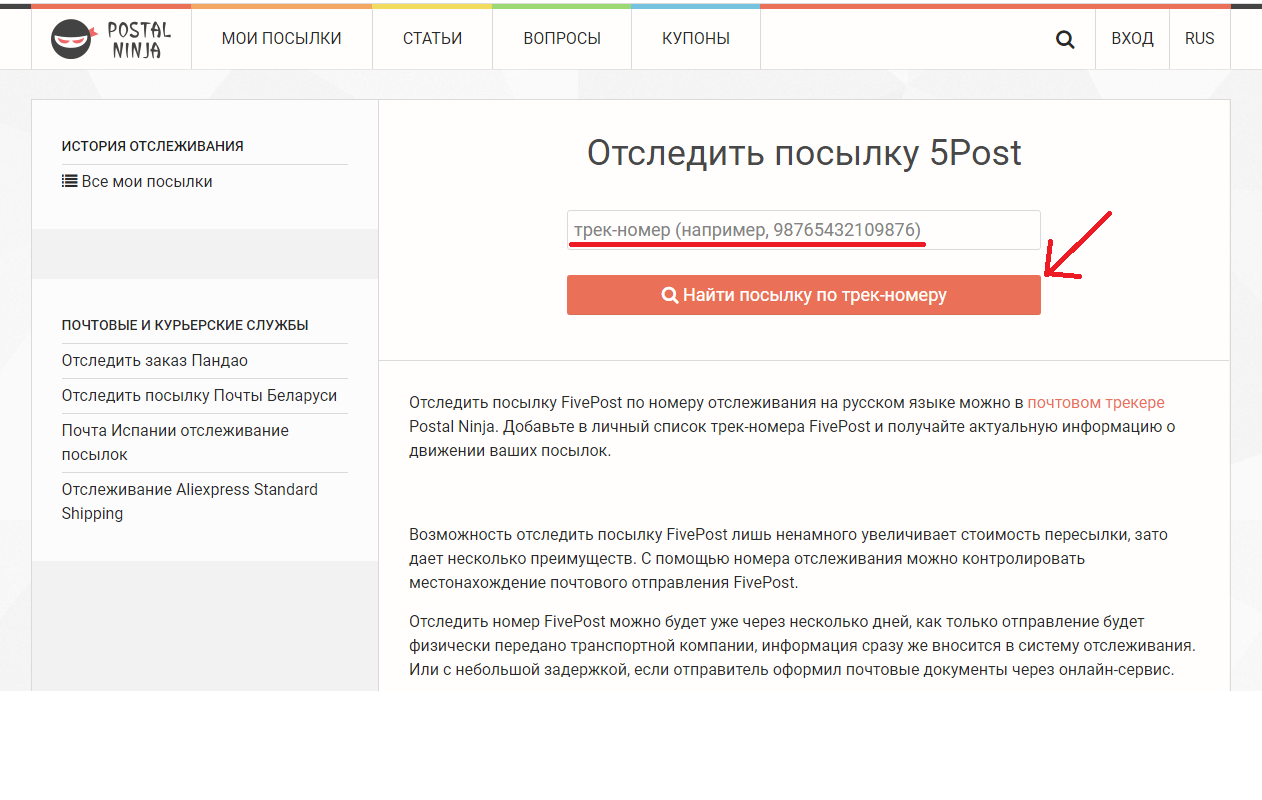Open Отследить заказ Пандао link
1262x800 pixels.
point(155,360)
